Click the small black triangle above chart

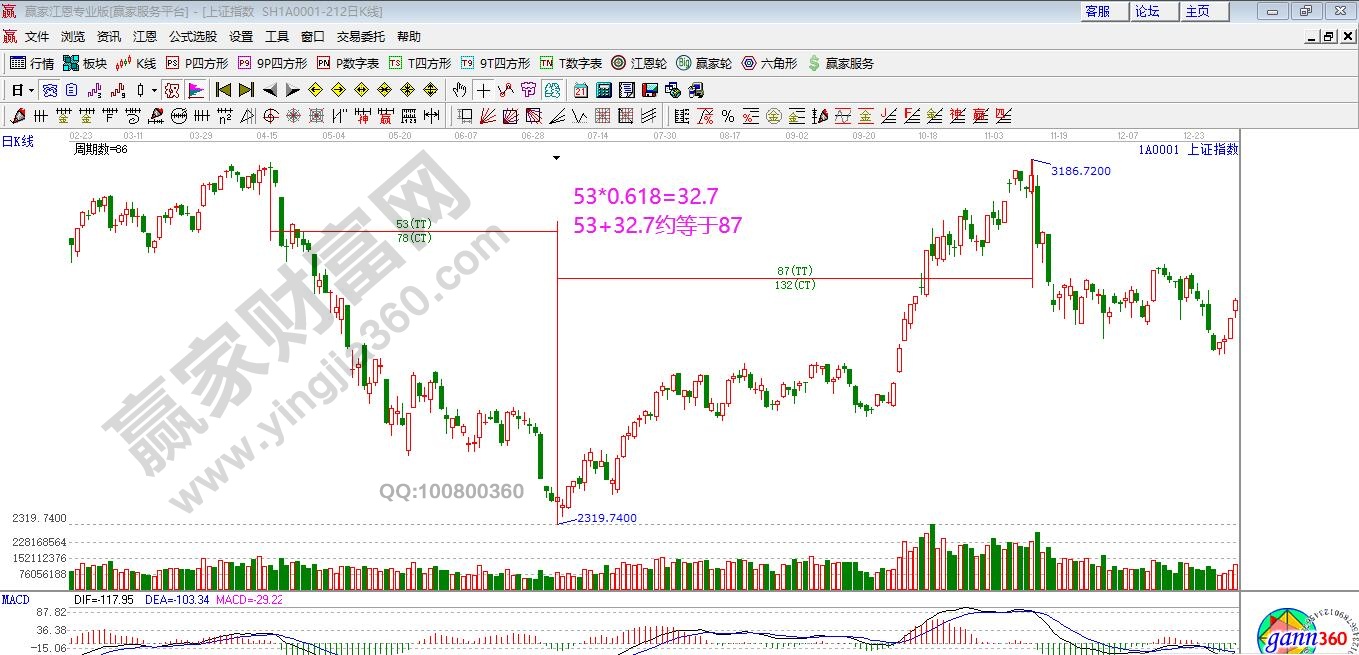coord(557,158)
